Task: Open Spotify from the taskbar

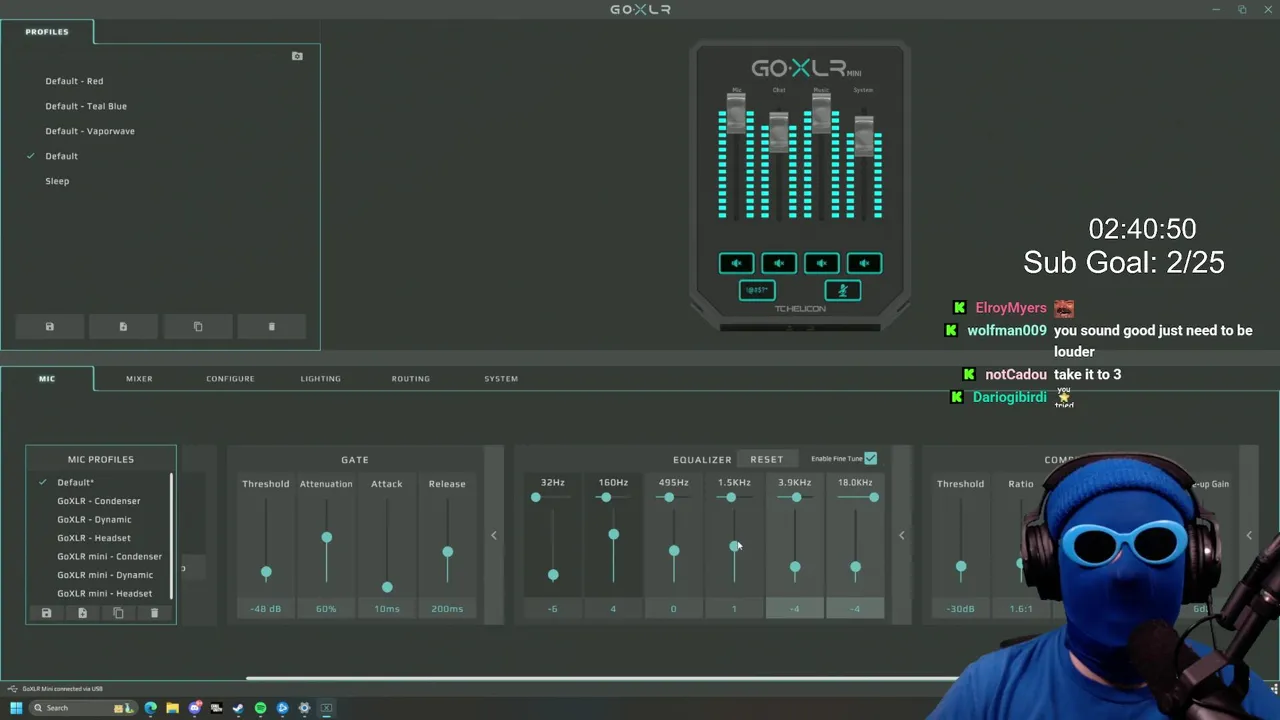Action: (x=260, y=708)
